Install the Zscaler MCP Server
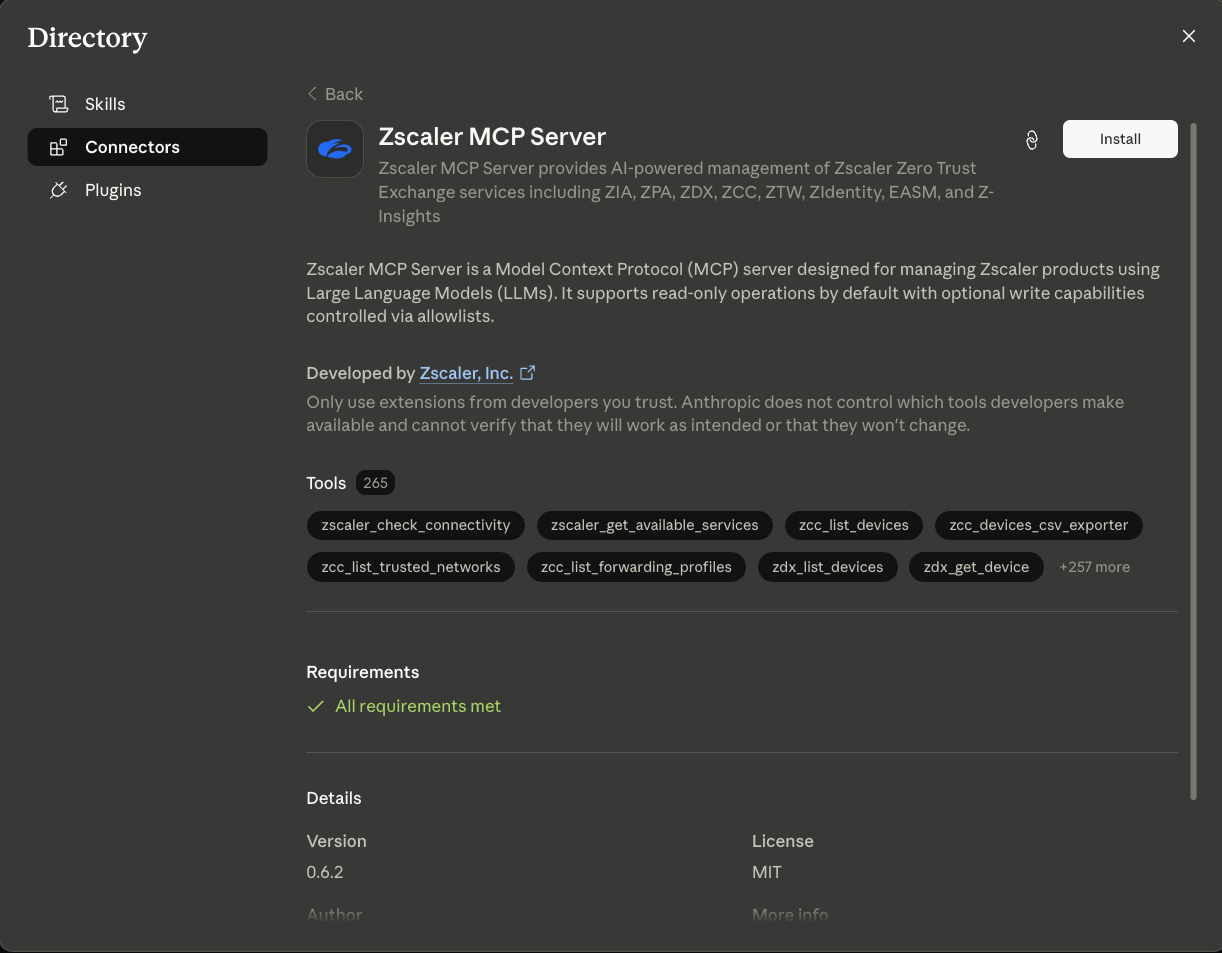Viewport: 1222px width, 953px height. pyautogui.click(x=1120, y=139)
